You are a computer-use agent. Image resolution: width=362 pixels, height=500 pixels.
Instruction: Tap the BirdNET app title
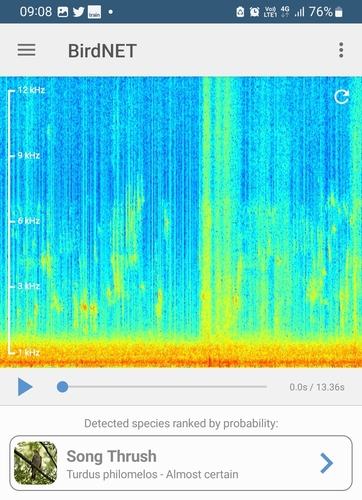102,51
